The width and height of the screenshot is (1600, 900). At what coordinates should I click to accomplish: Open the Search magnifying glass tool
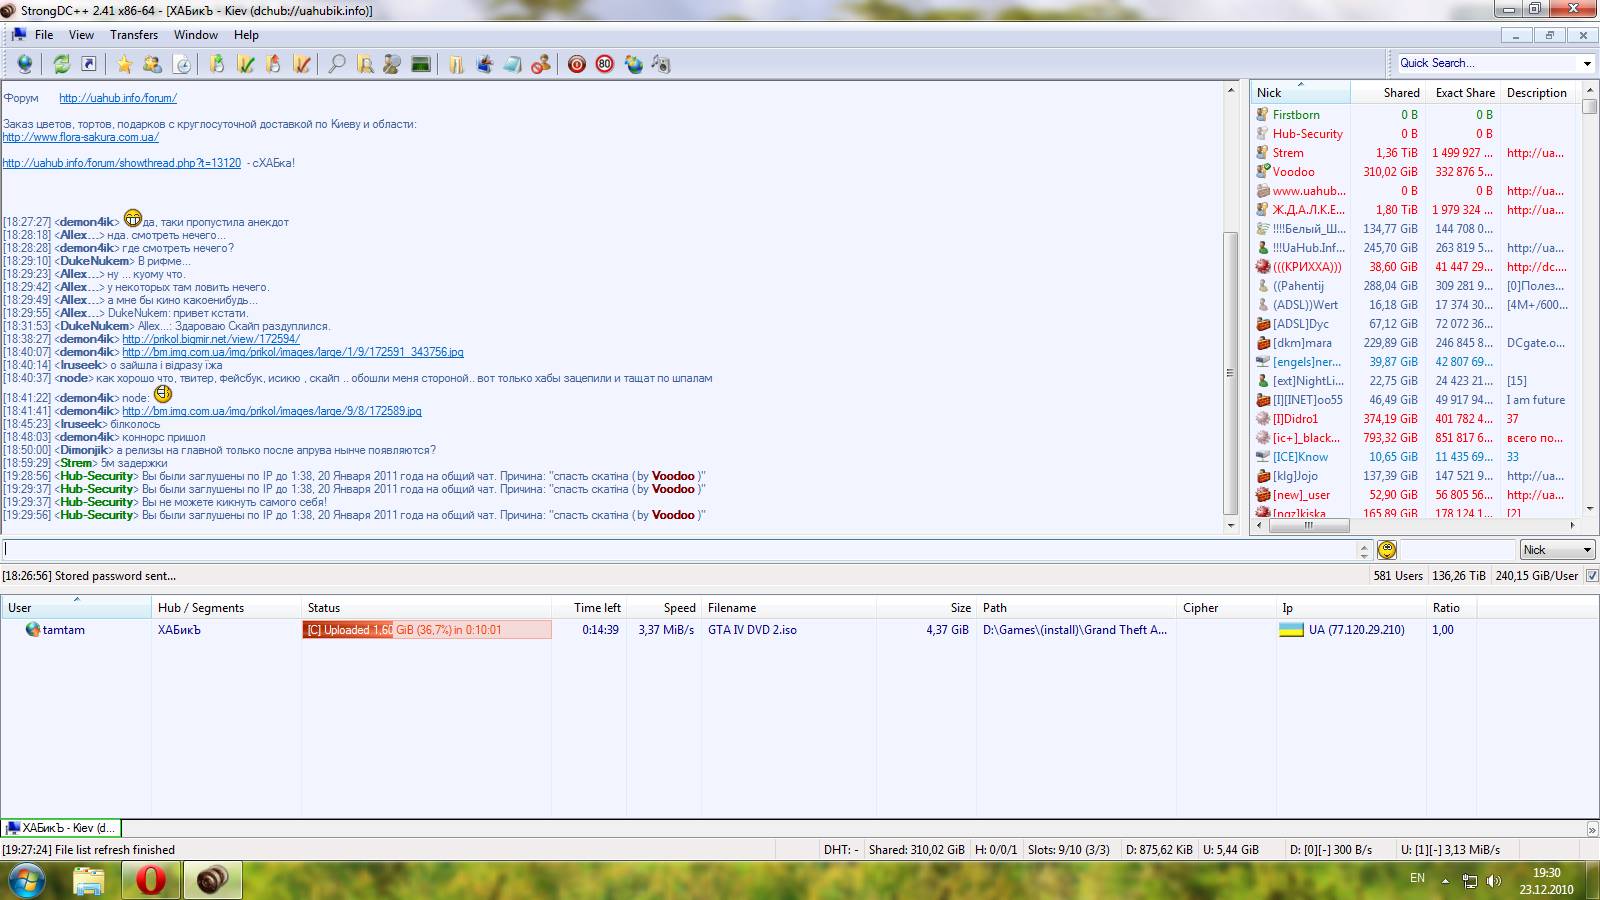337,64
